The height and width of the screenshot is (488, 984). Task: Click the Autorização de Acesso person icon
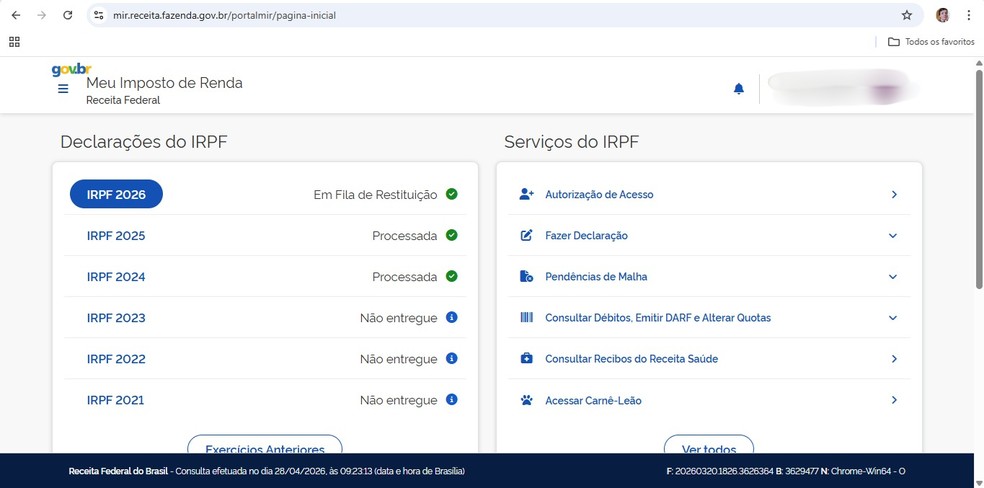pyautogui.click(x=527, y=194)
